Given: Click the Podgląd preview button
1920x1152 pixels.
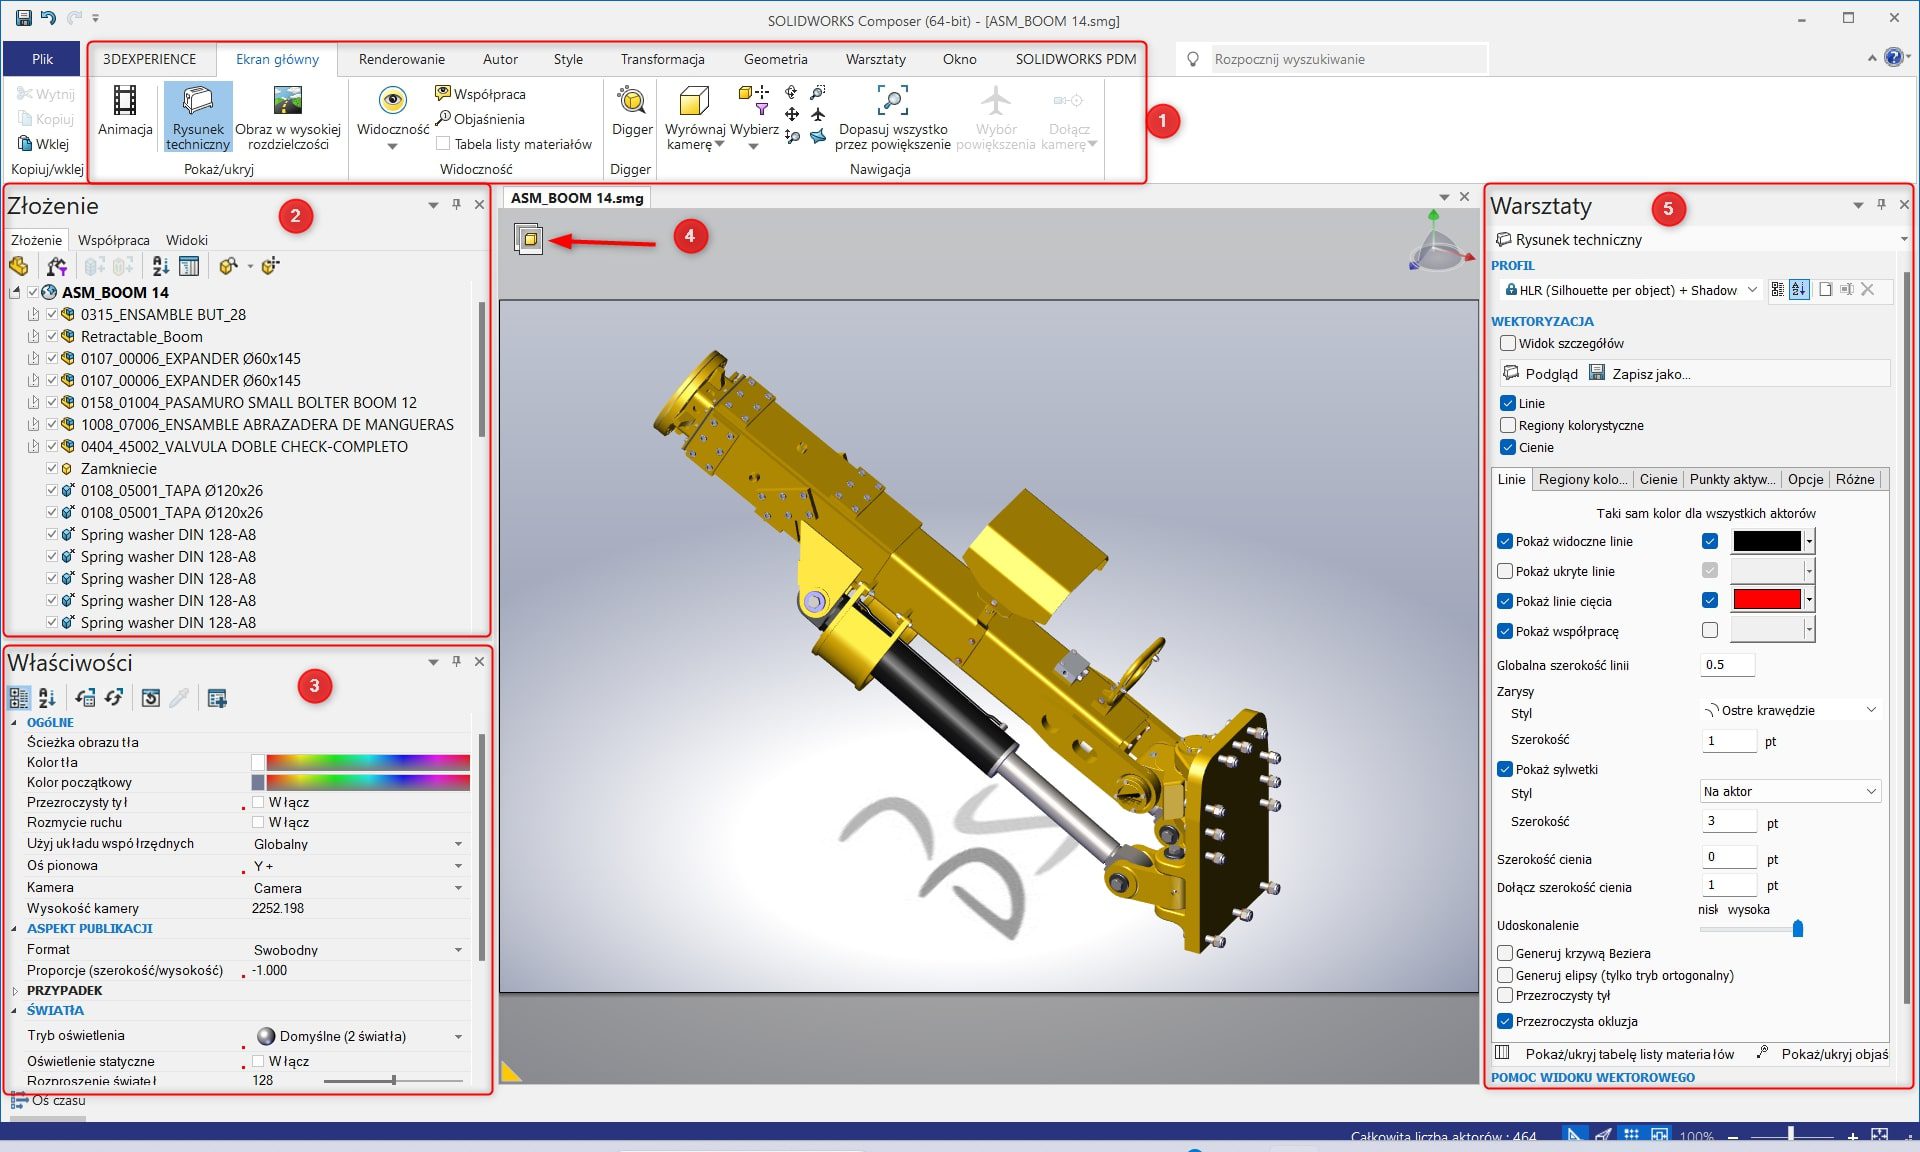Looking at the screenshot, I should tap(1541, 373).
